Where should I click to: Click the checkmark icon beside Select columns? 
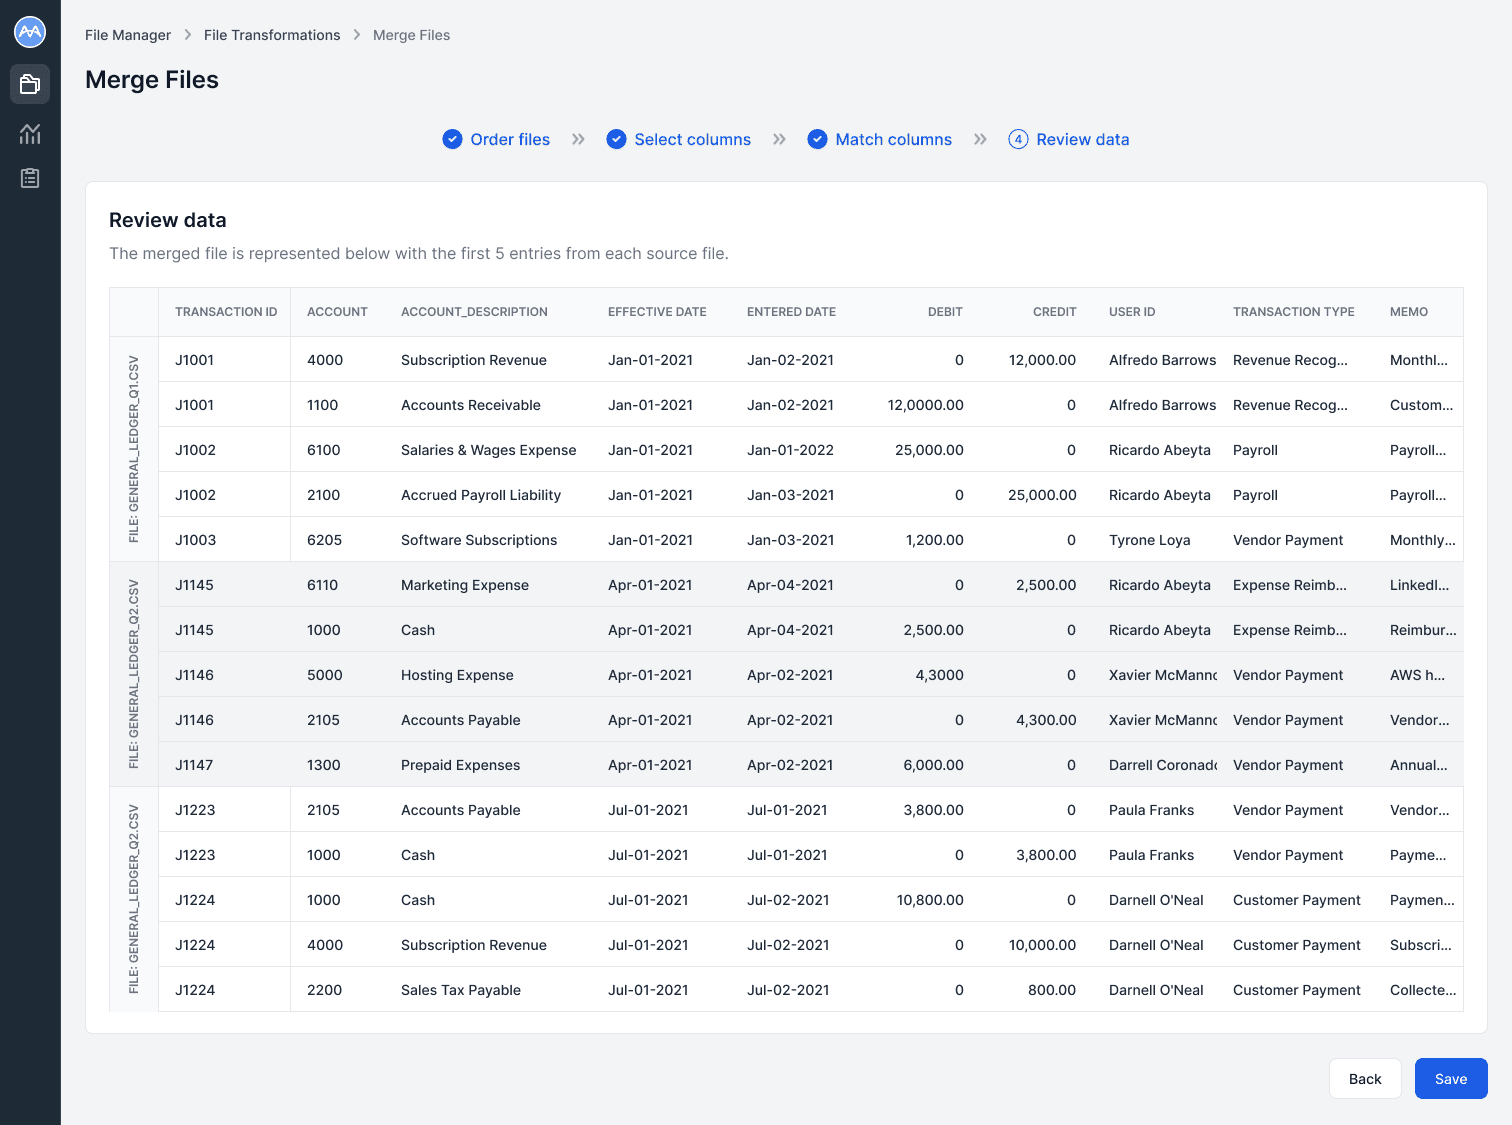click(x=616, y=139)
